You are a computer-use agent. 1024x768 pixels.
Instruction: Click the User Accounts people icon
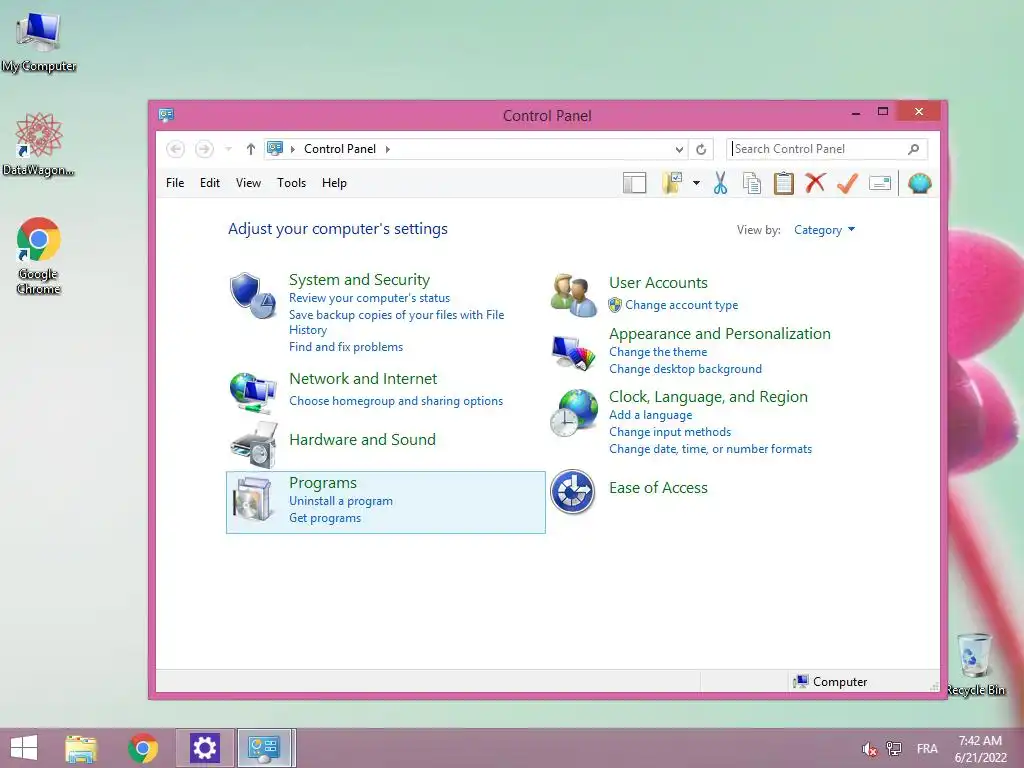573,295
